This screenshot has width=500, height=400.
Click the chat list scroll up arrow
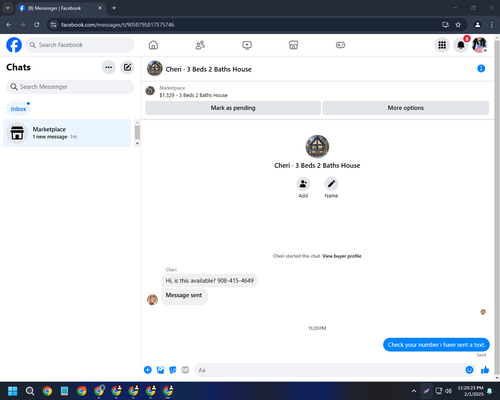[x=137, y=123]
